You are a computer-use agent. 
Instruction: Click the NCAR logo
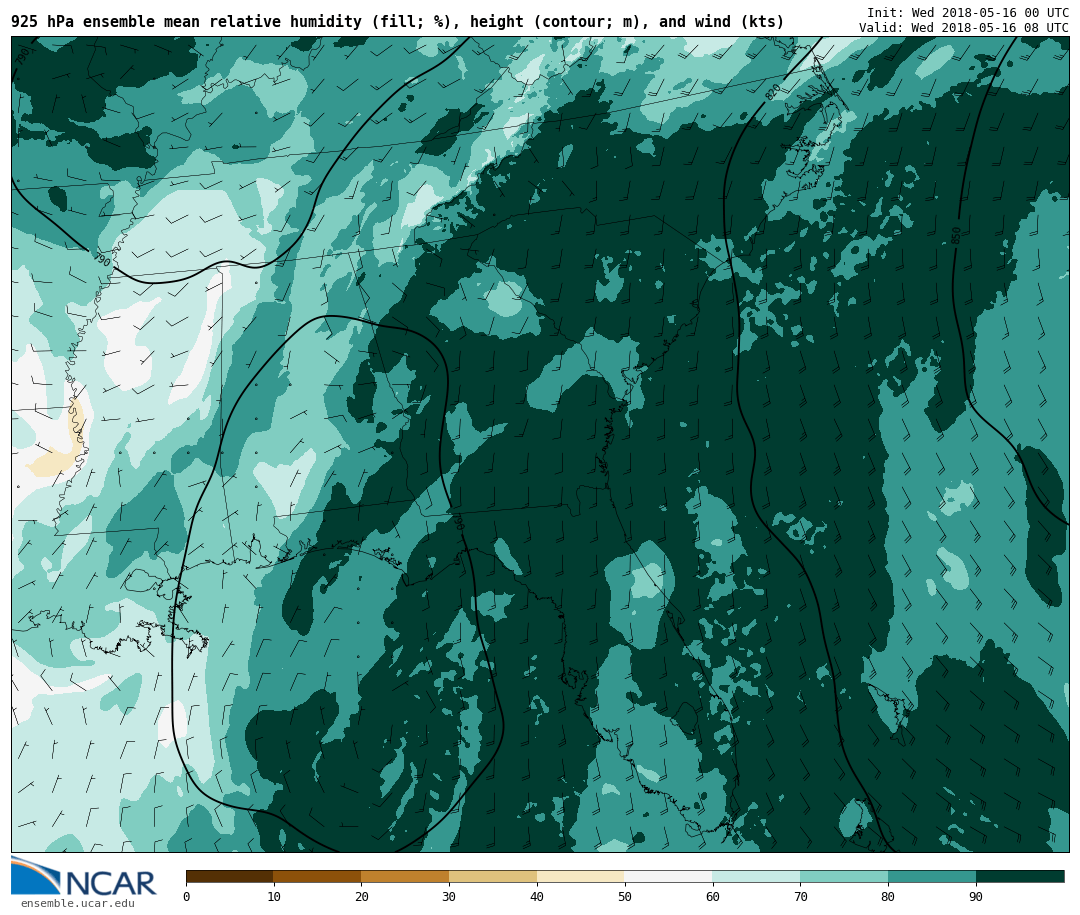coord(83,876)
